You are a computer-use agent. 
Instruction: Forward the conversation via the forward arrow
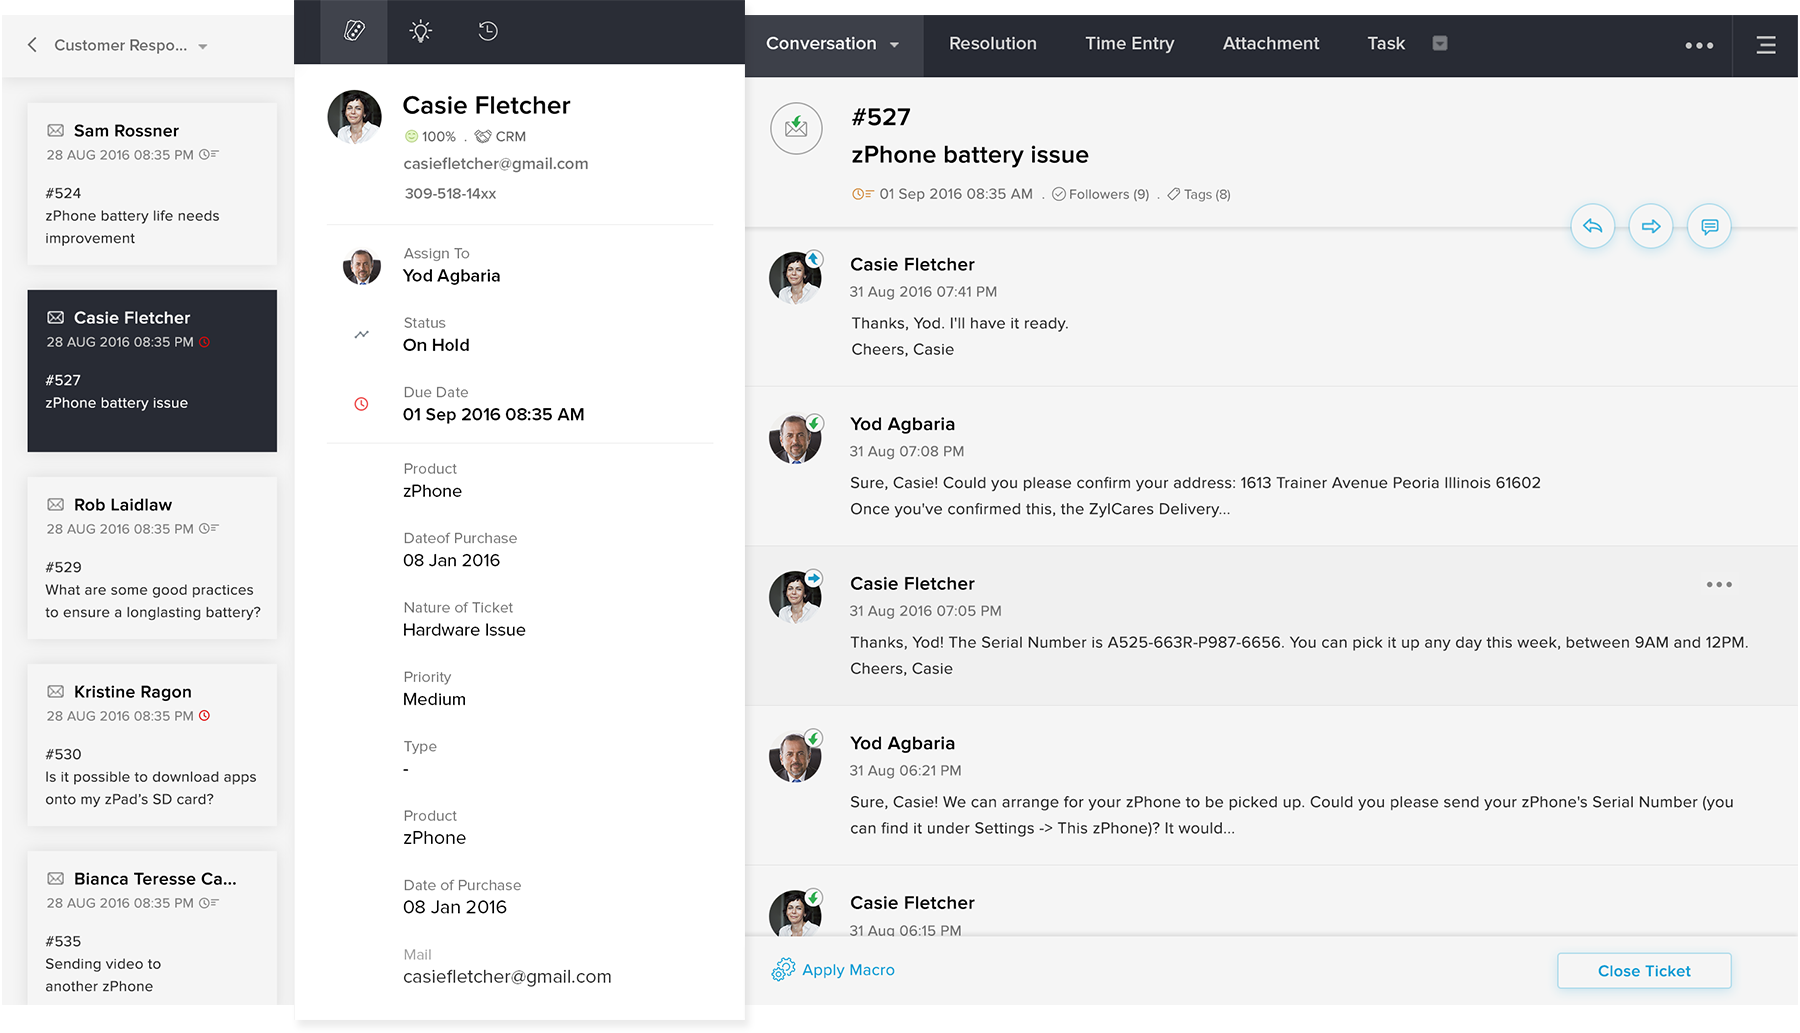[1650, 226]
